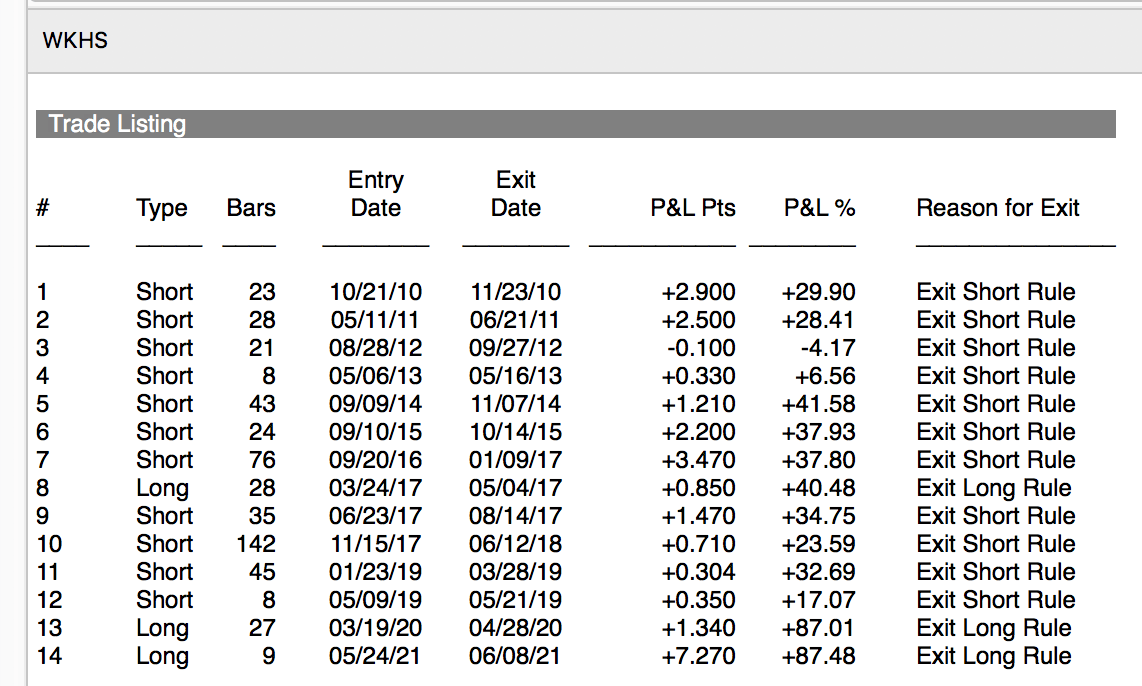Click the +87.48 P&L % value
Screen dimensions: 1142x686
[x=818, y=656]
